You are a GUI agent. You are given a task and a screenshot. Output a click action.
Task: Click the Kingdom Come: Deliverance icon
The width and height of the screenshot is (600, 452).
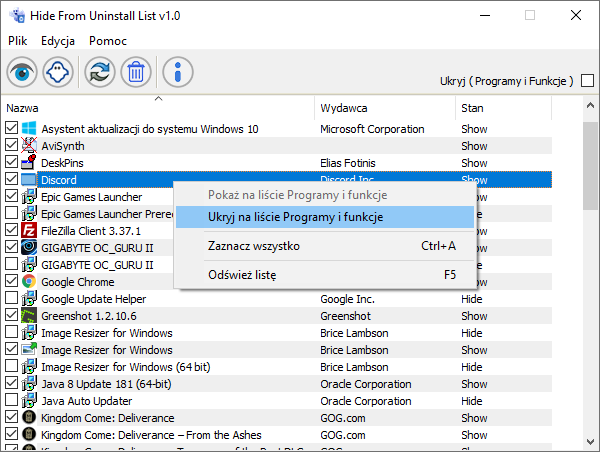tap(29, 417)
